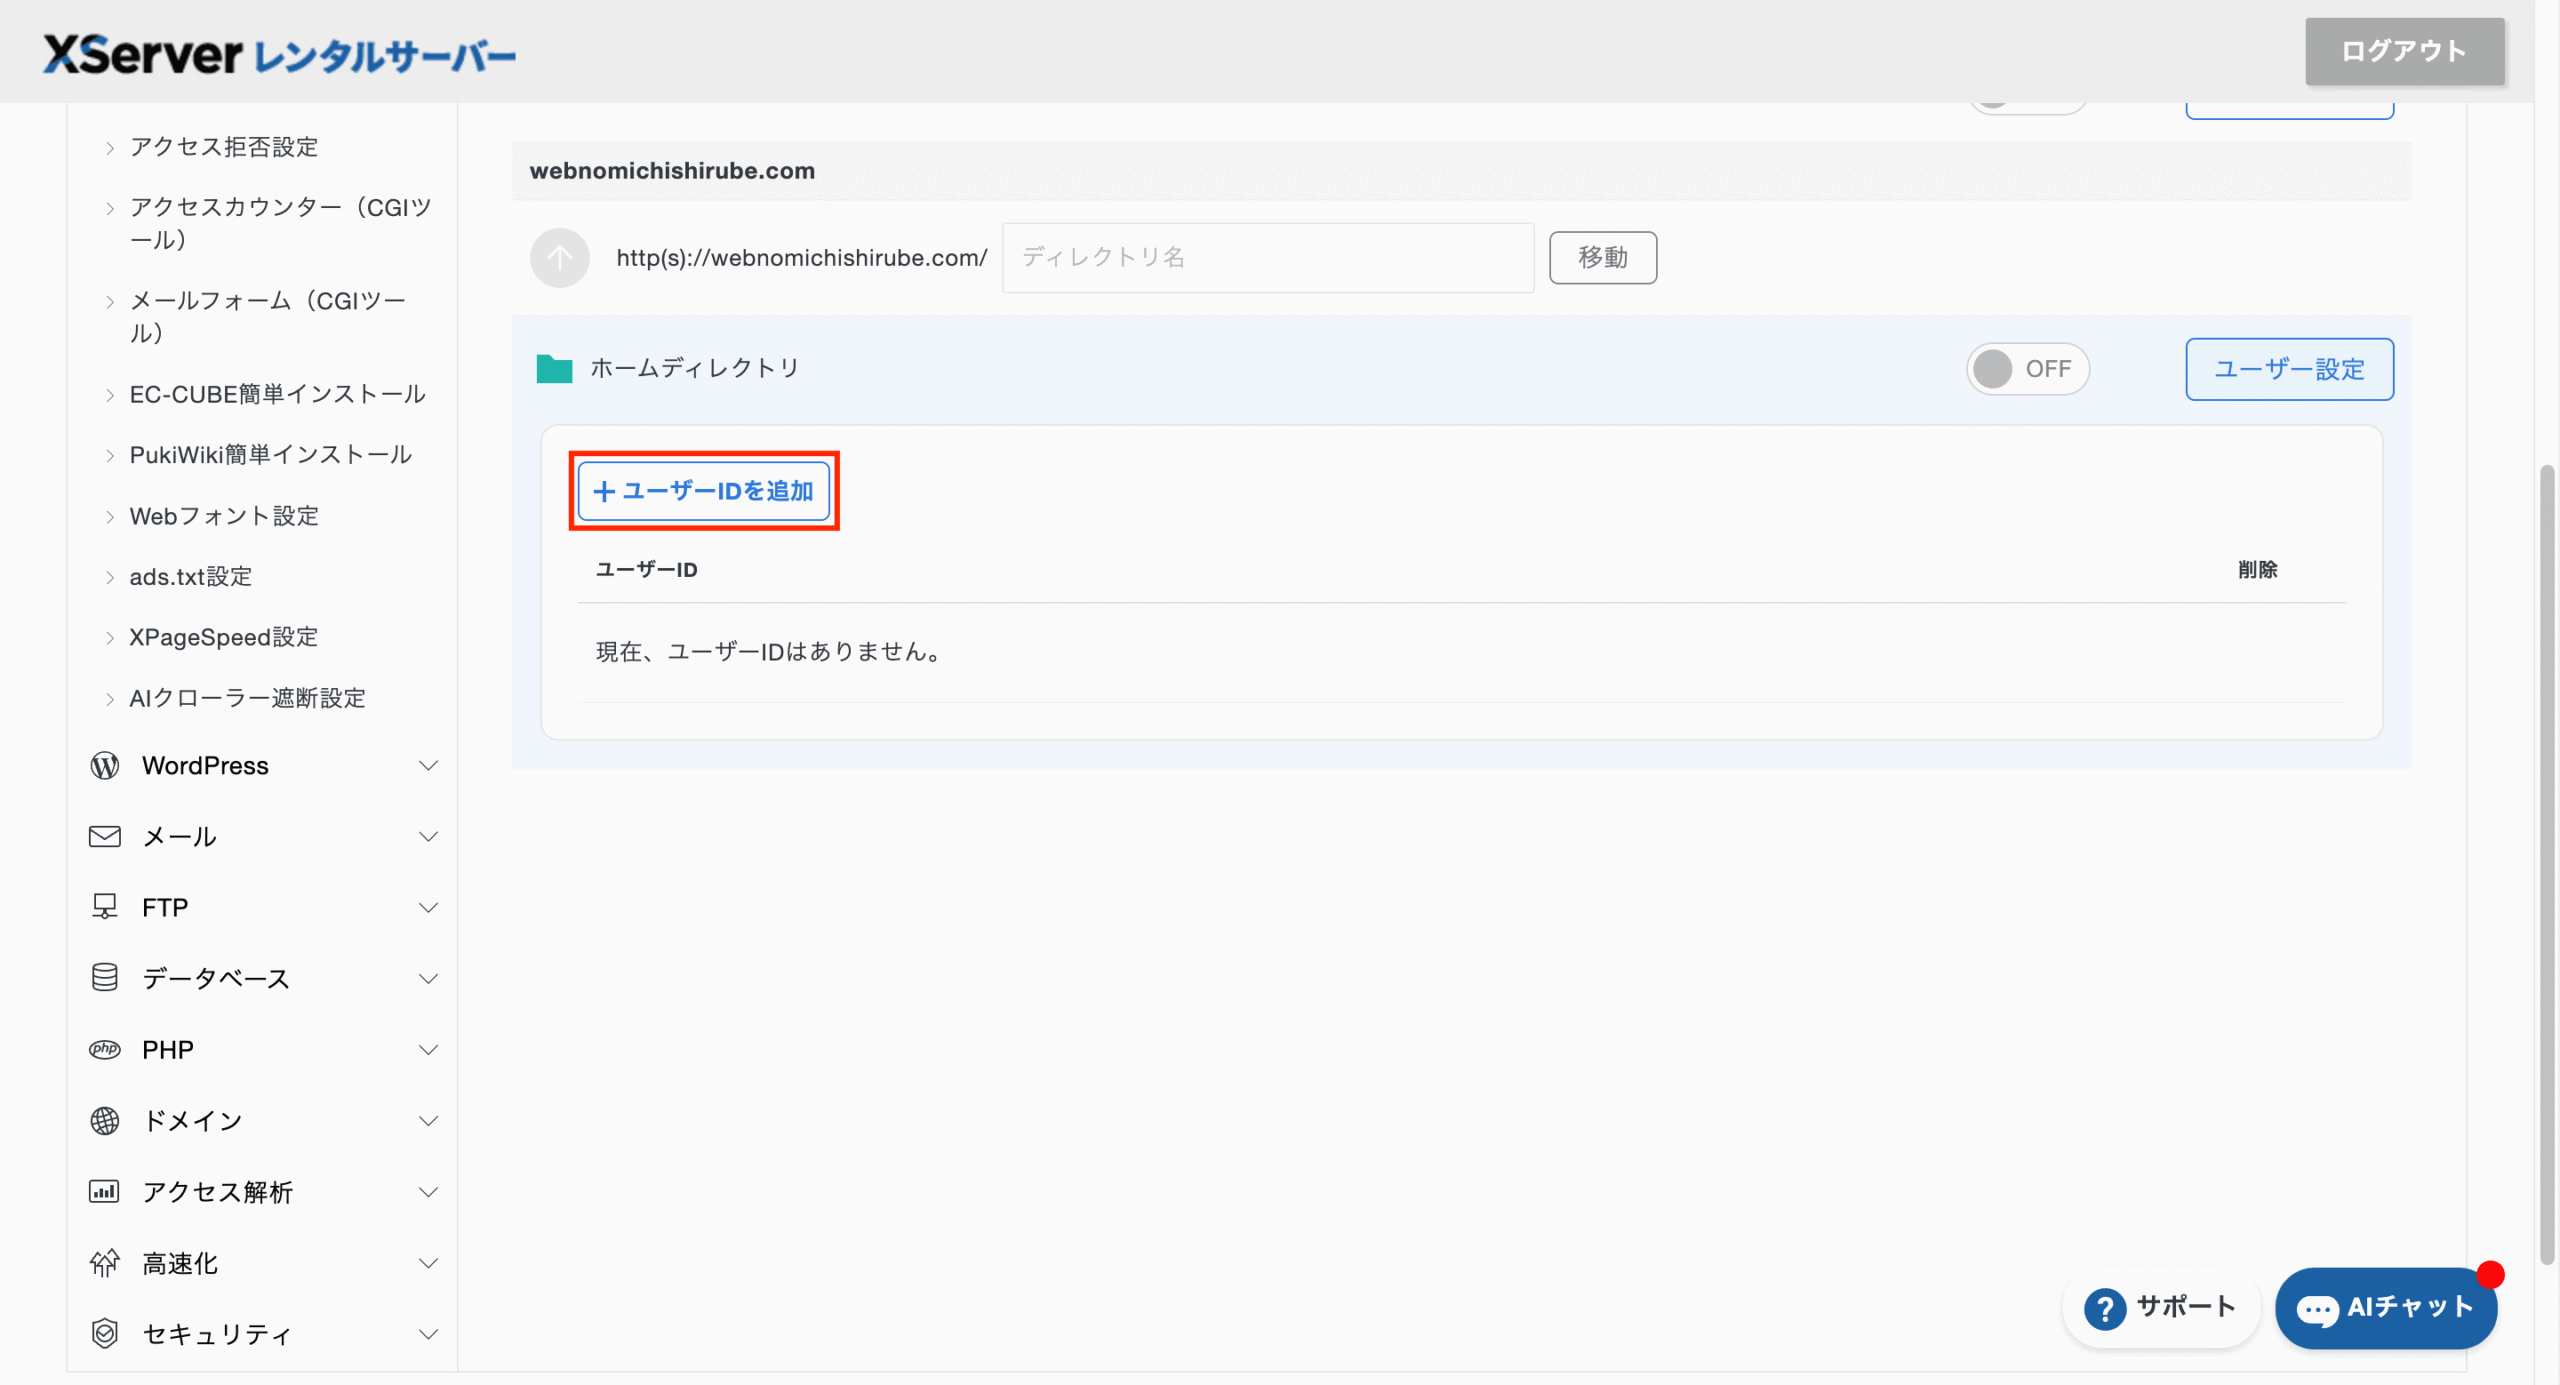Open アクセス拒否設定 in sidebar

[224, 147]
